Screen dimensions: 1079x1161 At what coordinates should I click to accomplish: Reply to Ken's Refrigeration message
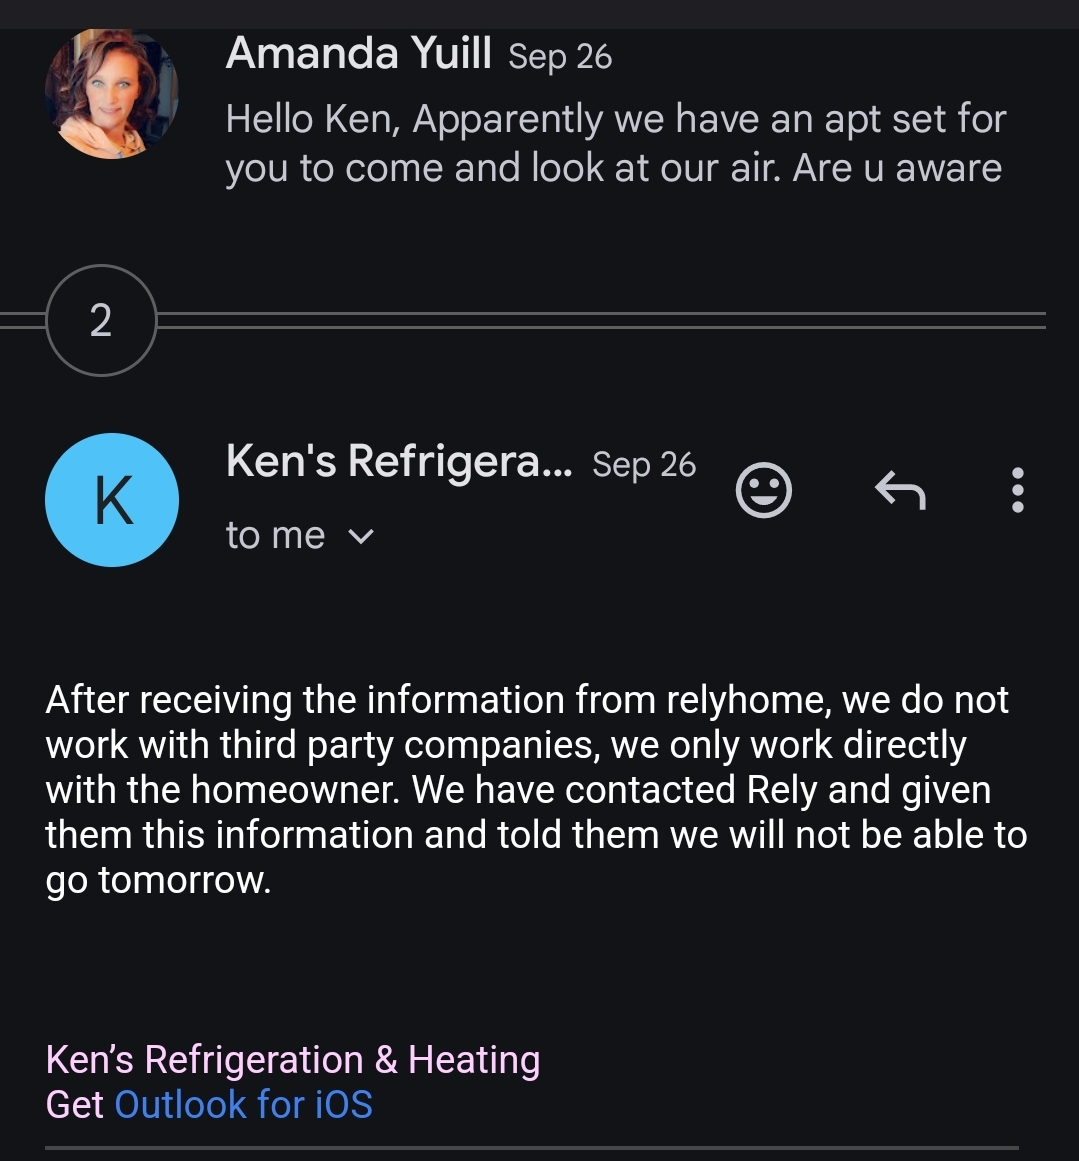[x=901, y=490]
